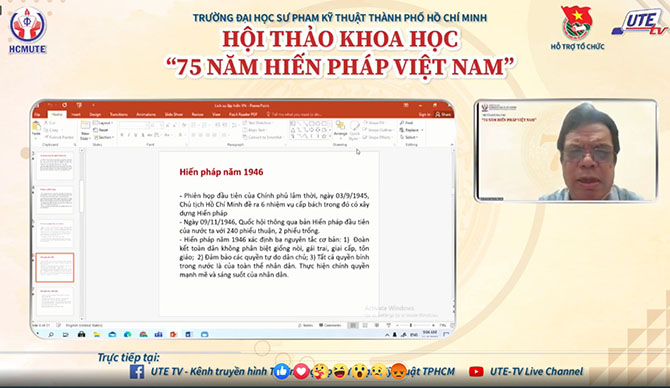670x388 pixels.
Task: Open File Explorer in taskbar
Action: pyautogui.click(x=97, y=334)
